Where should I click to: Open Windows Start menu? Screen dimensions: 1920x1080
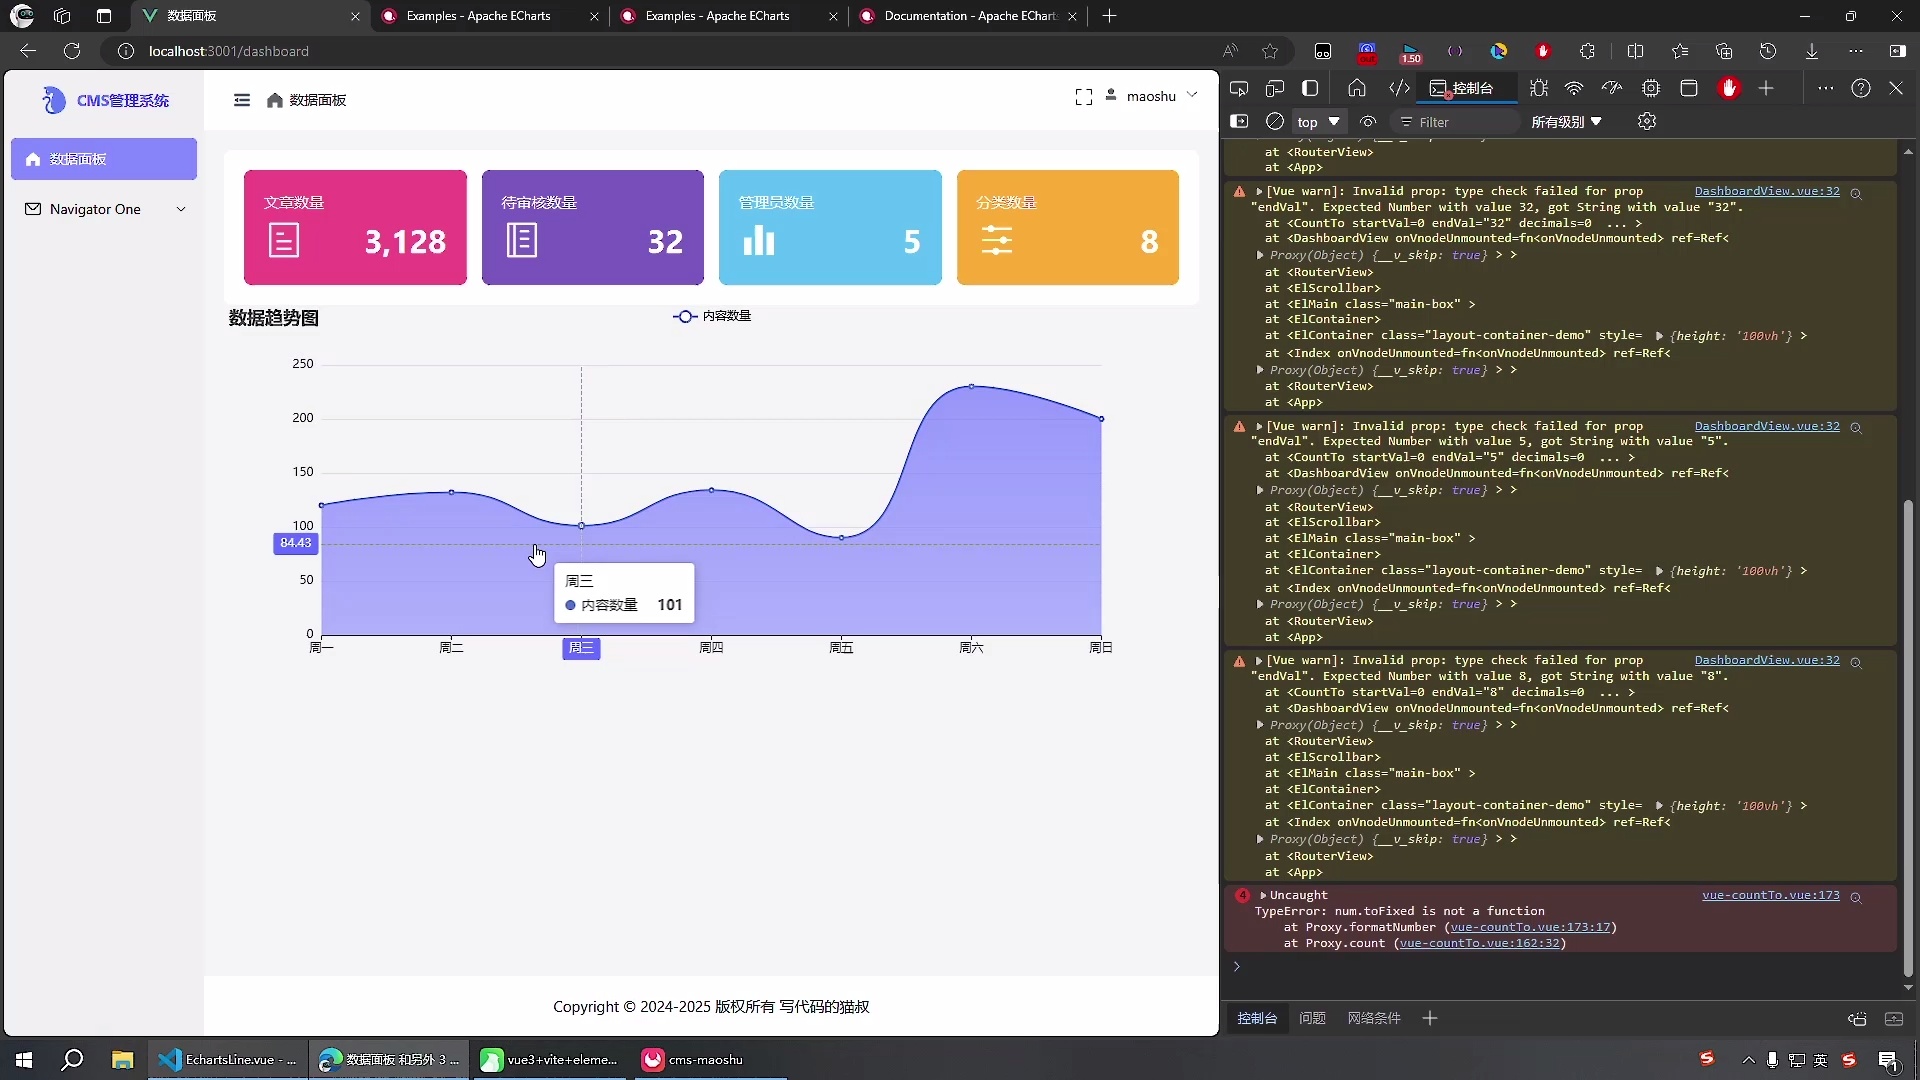(x=24, y=1060)
